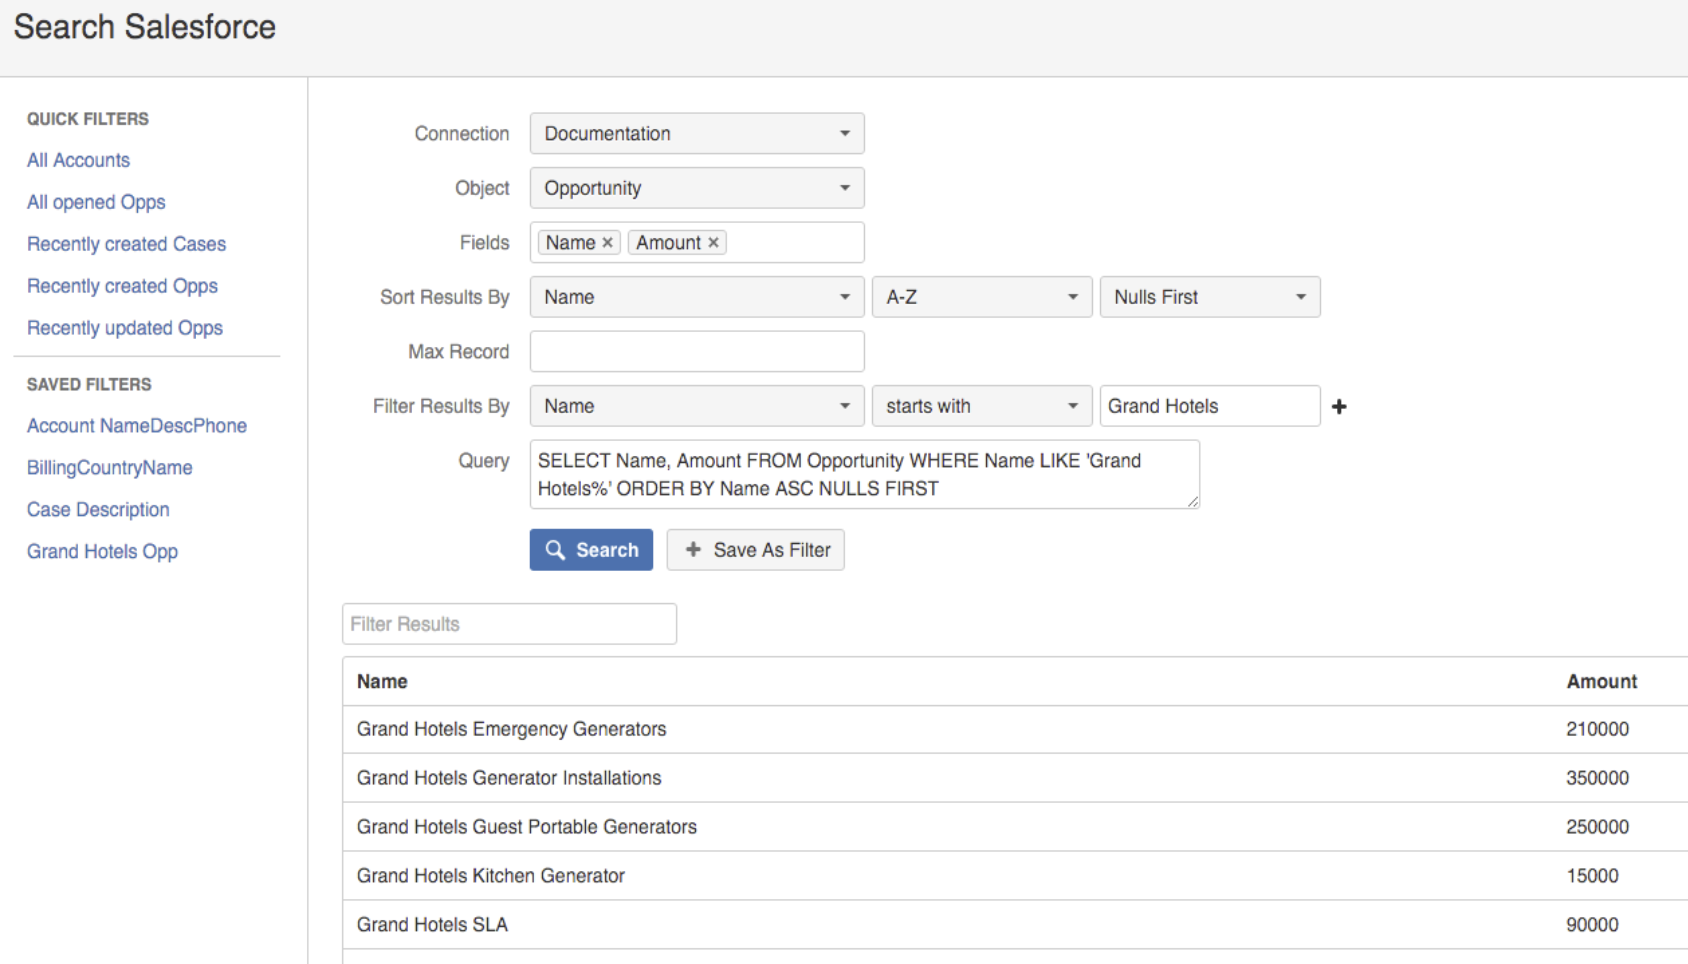Click the Name column header
The width and height of the screenshot is (1688, 964).
(382, 682)
